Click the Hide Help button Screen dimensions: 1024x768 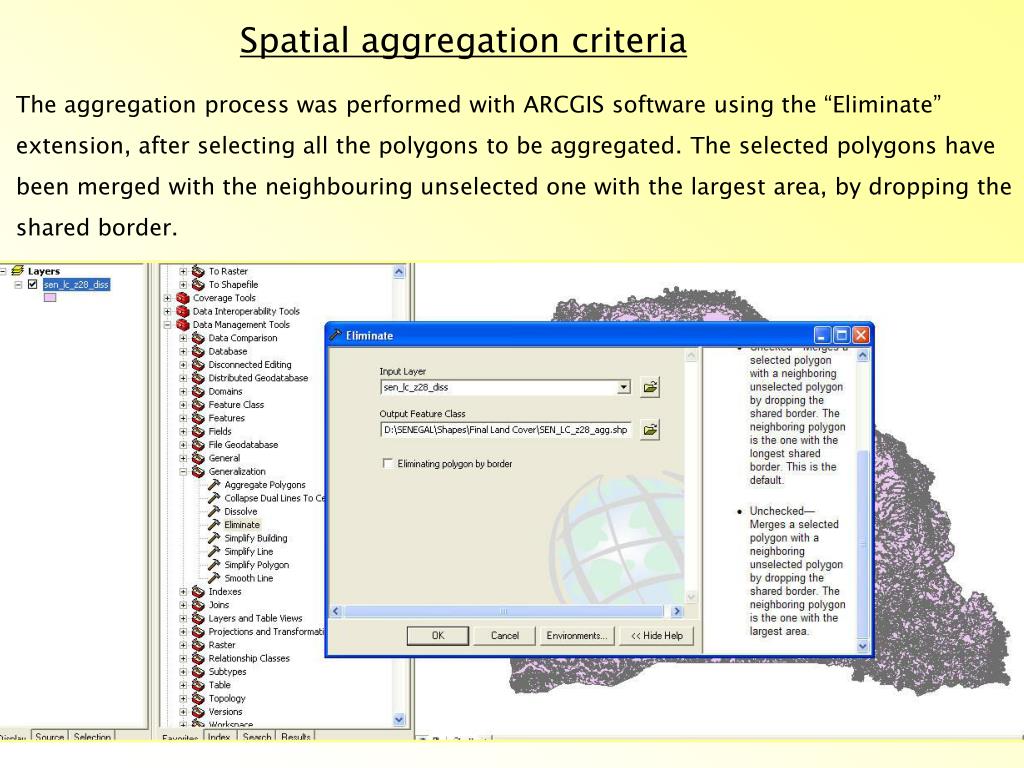[656, 635]
